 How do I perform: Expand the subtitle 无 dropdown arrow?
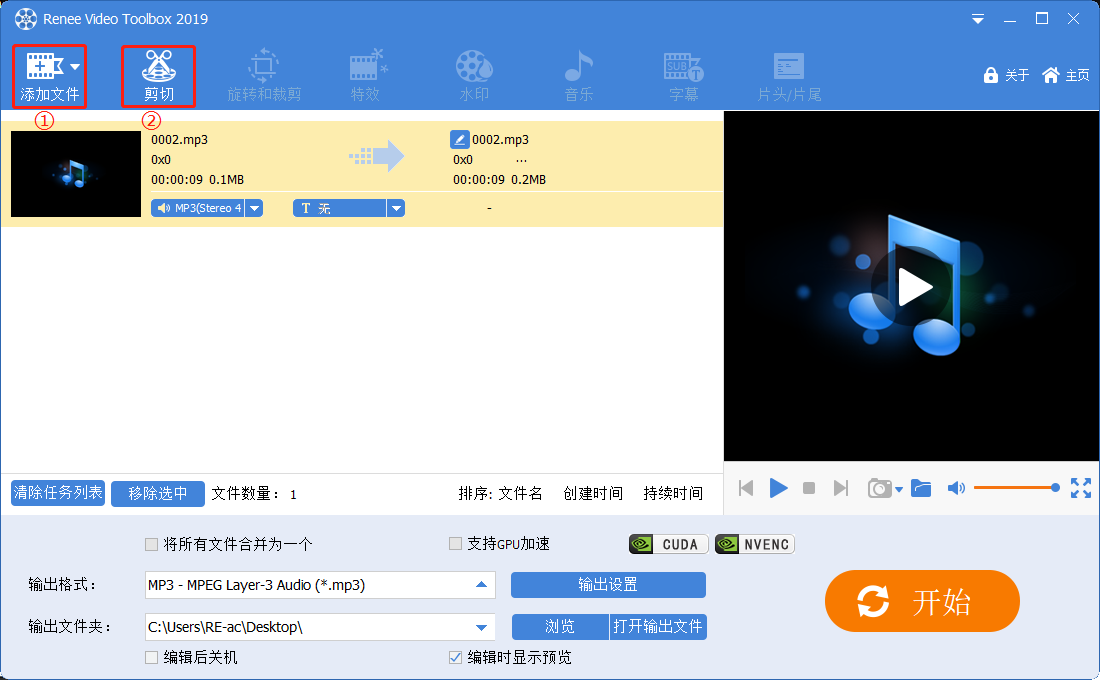(396, 208)
